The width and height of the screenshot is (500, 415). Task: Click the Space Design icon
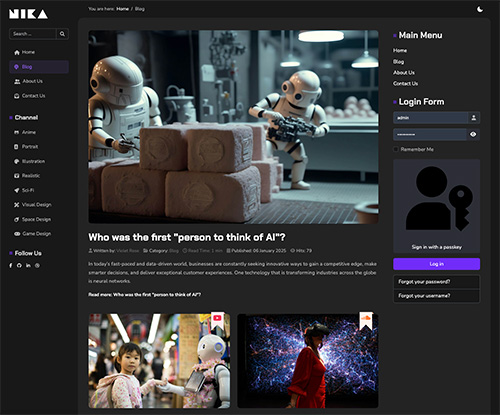tap(16, 219)
